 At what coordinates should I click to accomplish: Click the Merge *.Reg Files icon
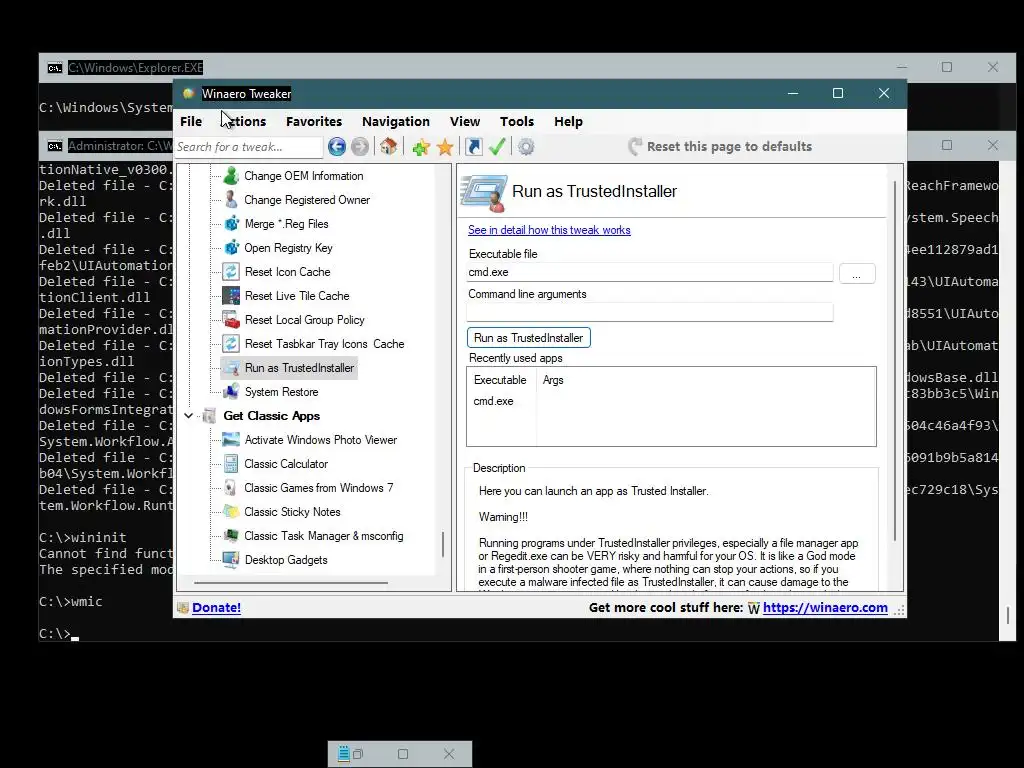[x=231, y=224]
